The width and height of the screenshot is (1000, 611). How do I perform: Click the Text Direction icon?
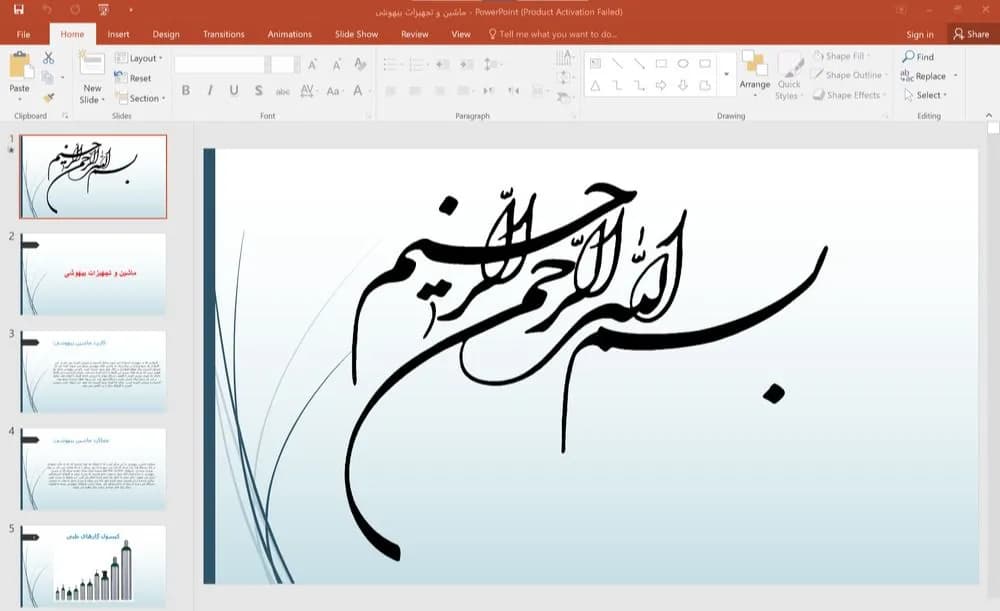point(564,58)
